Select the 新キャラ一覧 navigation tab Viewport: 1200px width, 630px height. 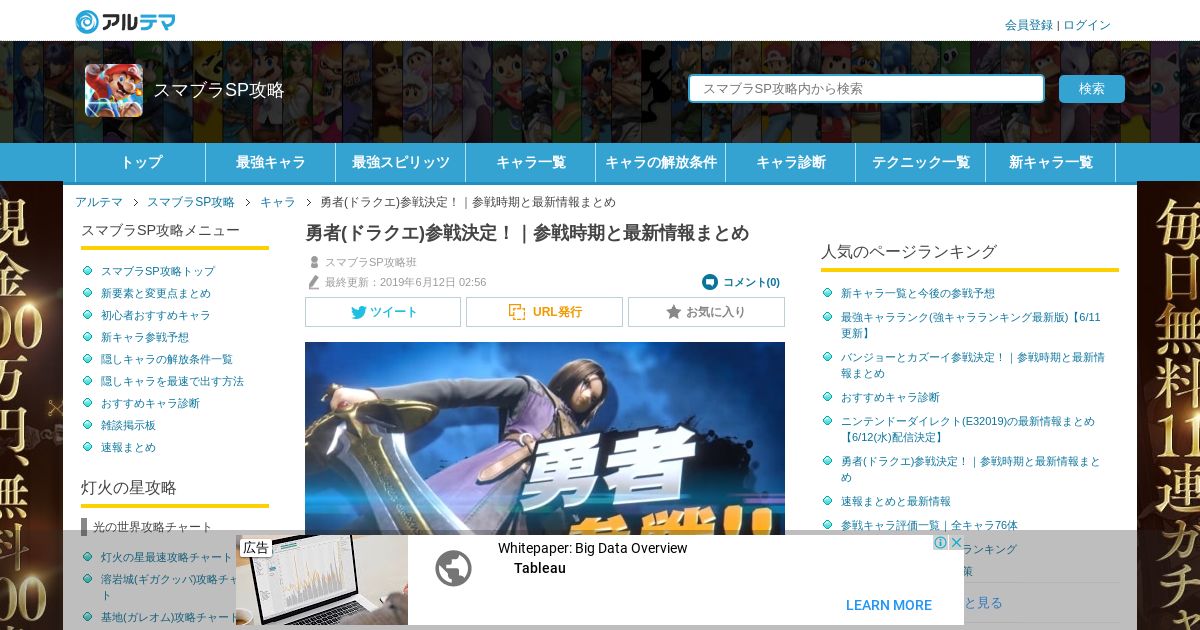point(1051,162)
